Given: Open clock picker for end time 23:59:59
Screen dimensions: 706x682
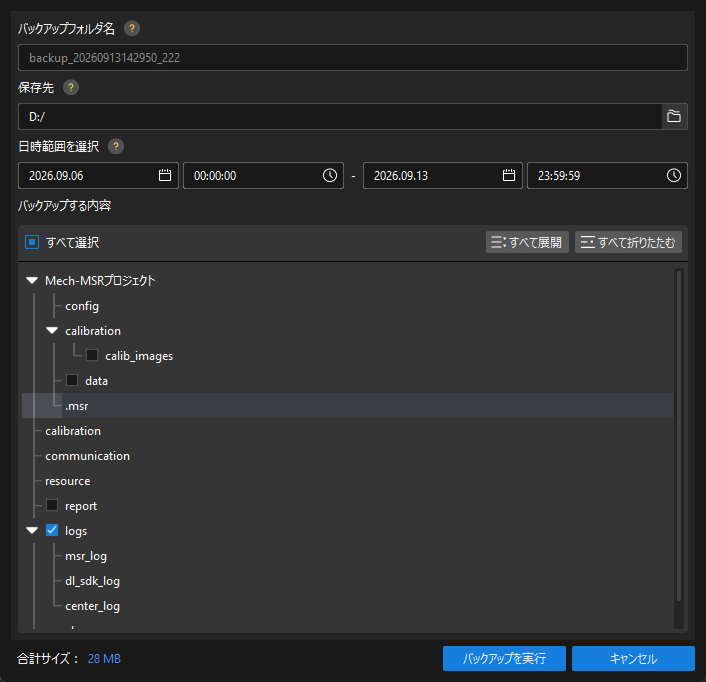Looking at the screenshot, I should (674, 175).
